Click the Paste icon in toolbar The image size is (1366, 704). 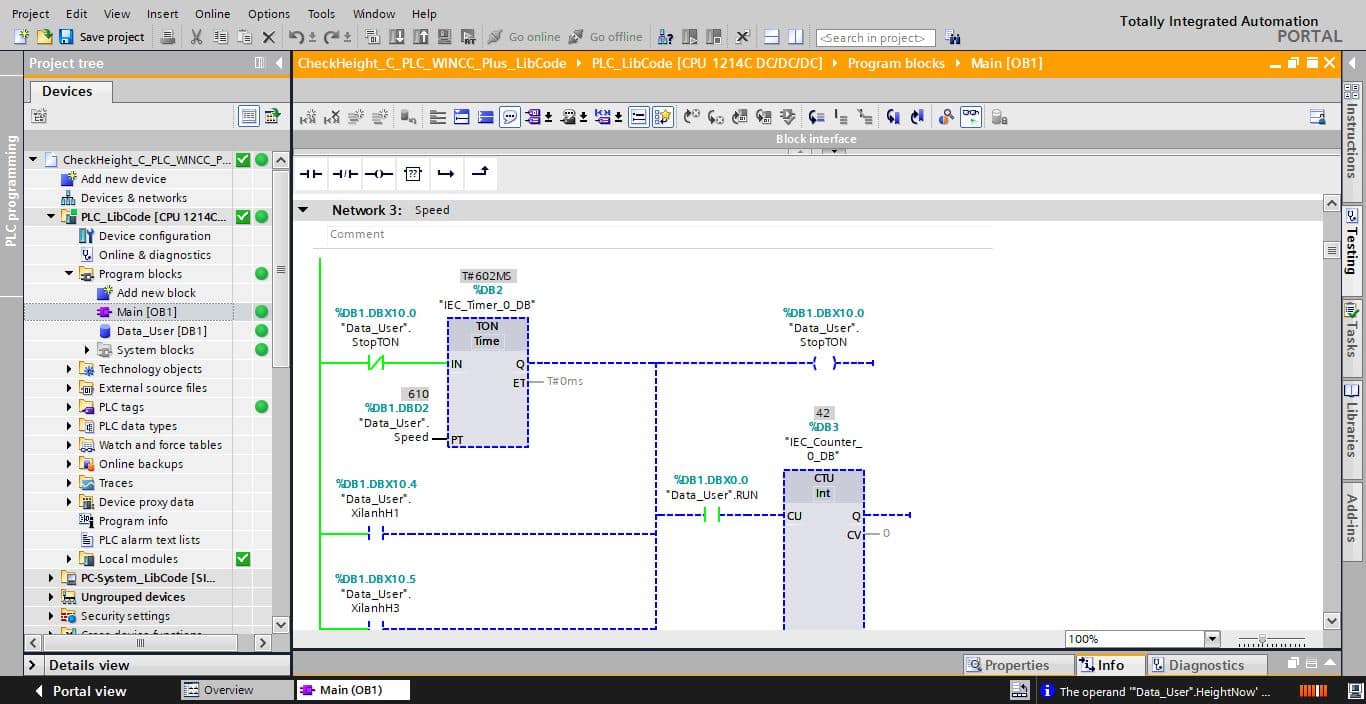[x=243, y=37]
